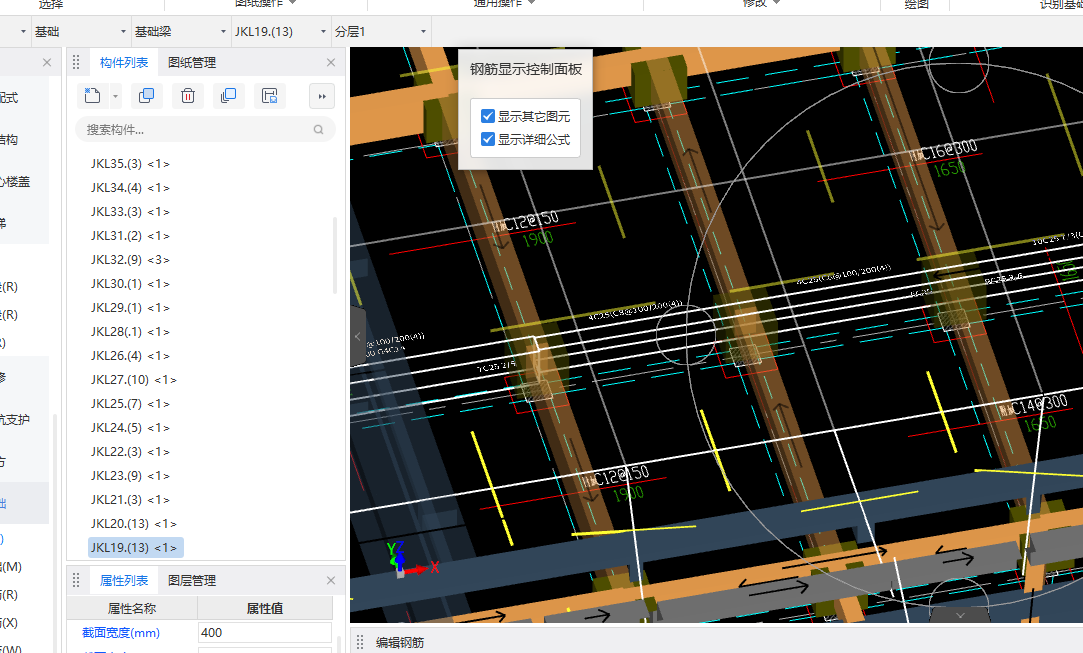Open the 通用操作 group dropdown
1083x653 pixels.
coord(531,3)
